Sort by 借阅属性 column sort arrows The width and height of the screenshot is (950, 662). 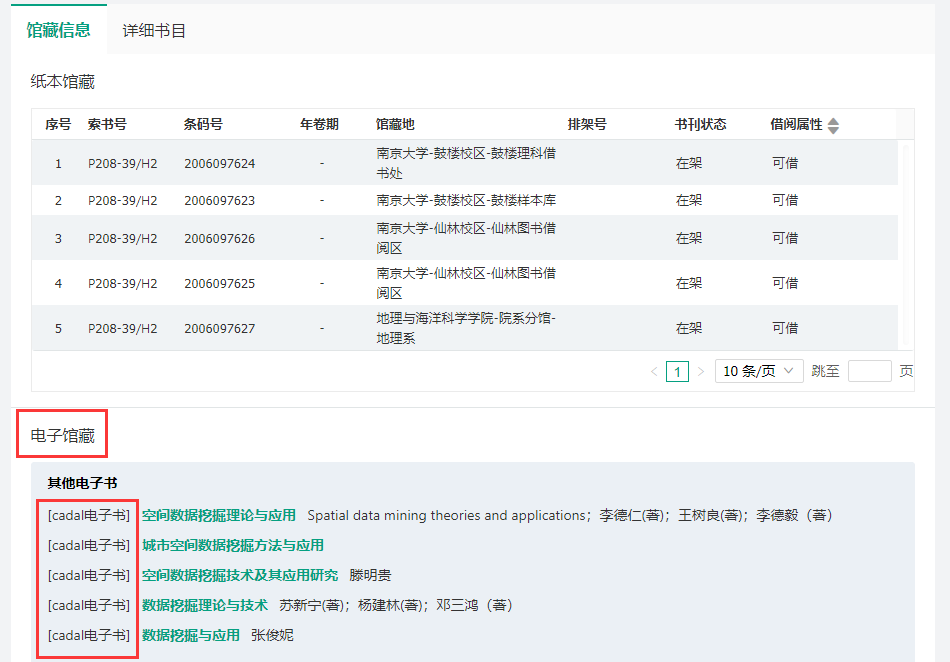(x=833, y=125)
